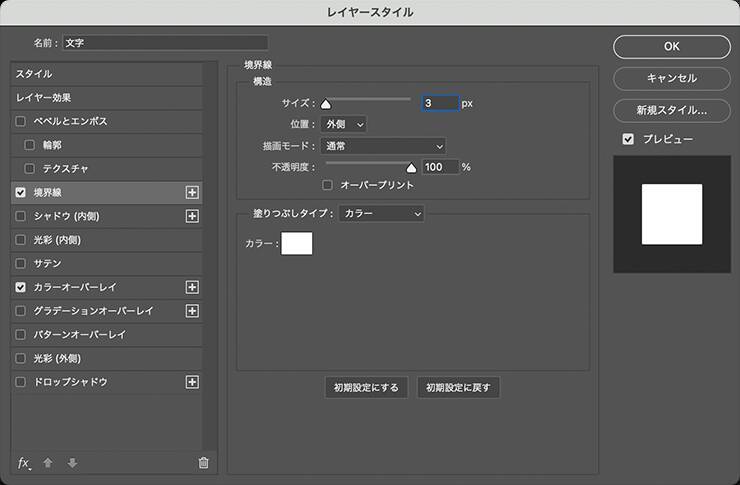Image resolution: width=740 pixels, height=485 pixels.
Task: Add another カラーオーバーレイ with plus icon
Action: click(193, 287)
